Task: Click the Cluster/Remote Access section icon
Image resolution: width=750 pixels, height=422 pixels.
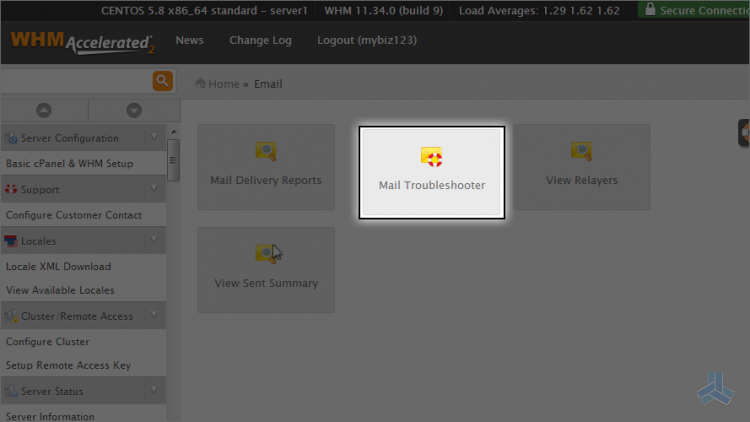Action: [x=11, y=316]
